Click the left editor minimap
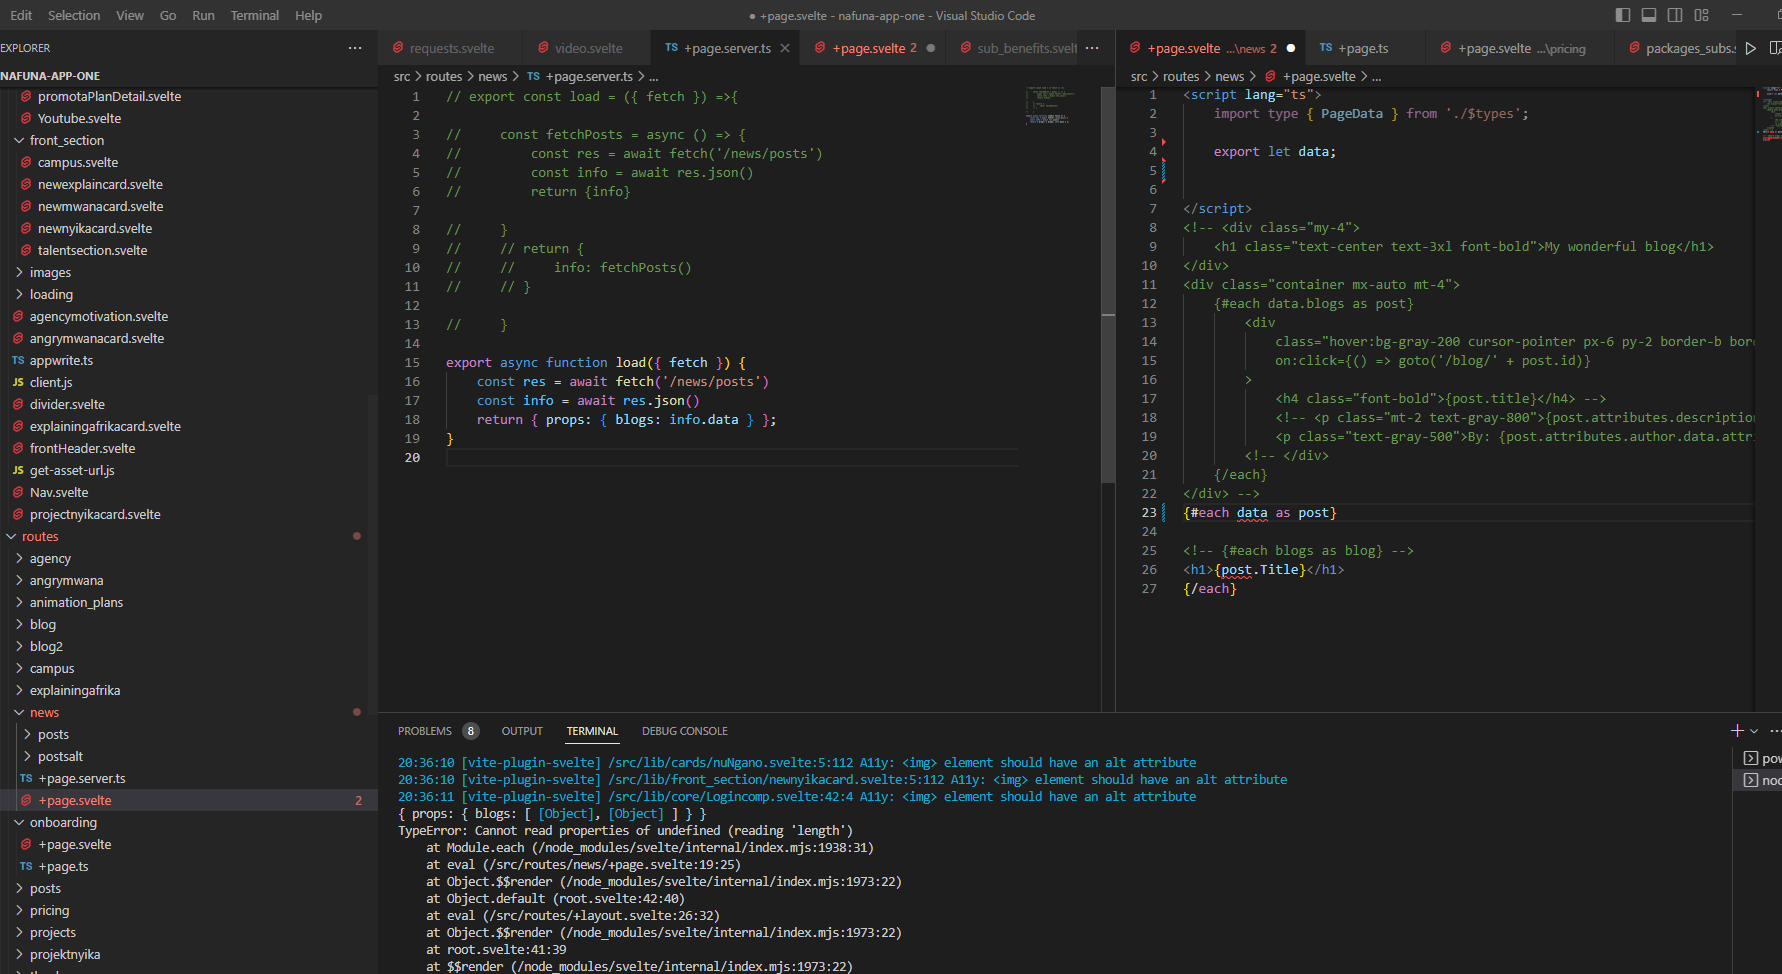The image size is (1782, 974). click(x=1048, y=105)
